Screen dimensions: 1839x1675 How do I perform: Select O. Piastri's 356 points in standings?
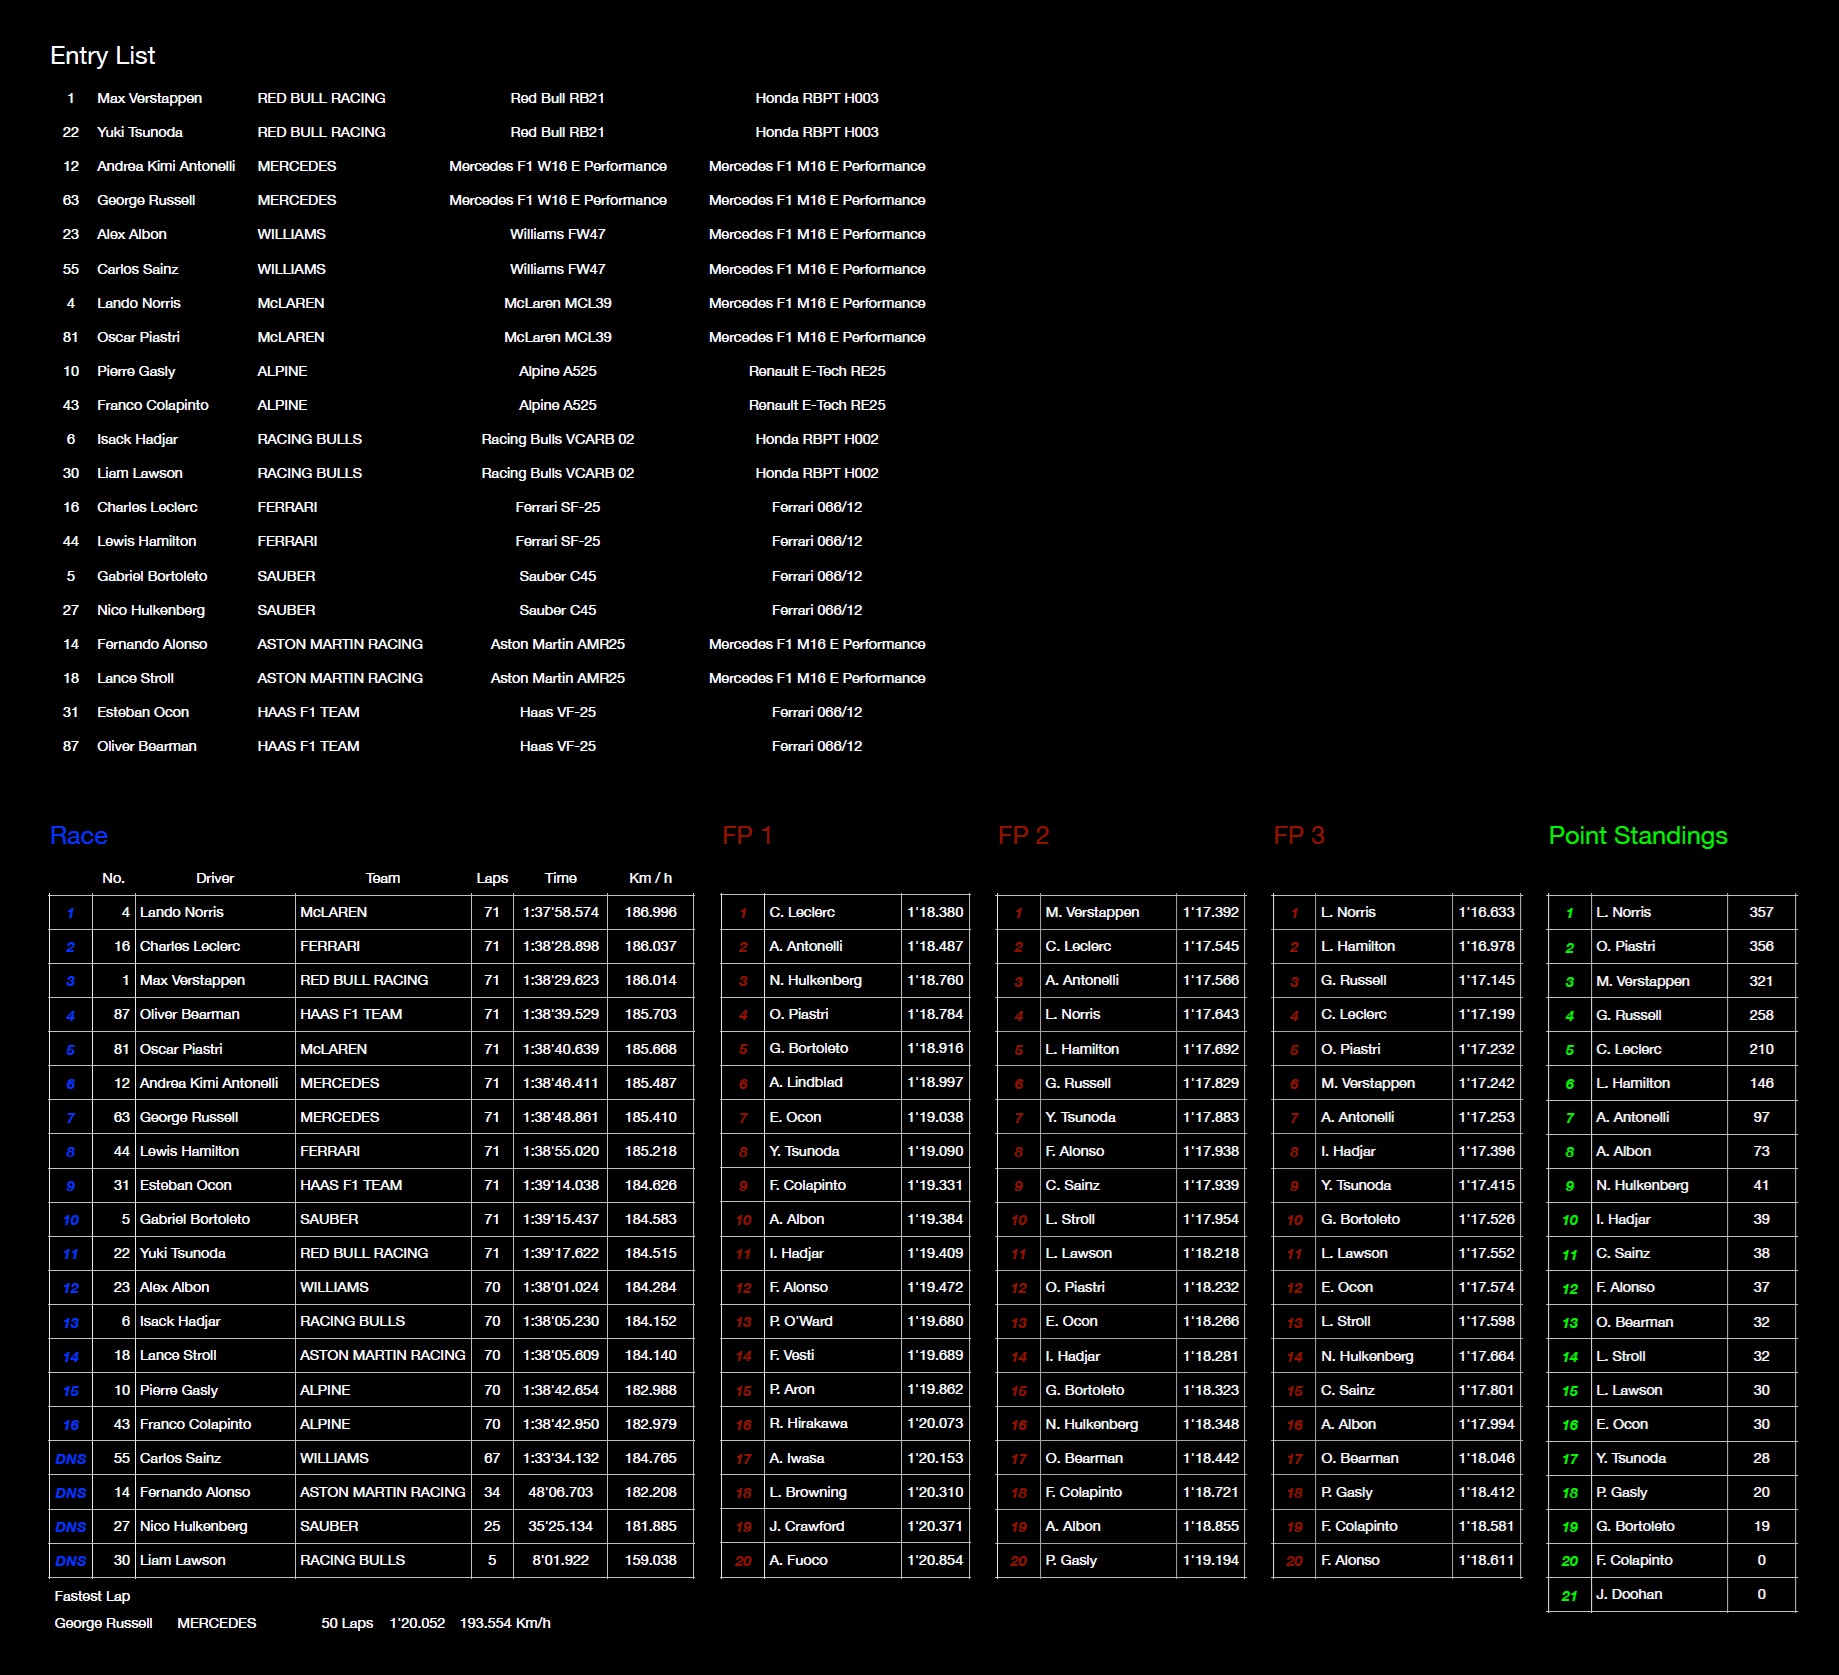(x=1761, y=946)
